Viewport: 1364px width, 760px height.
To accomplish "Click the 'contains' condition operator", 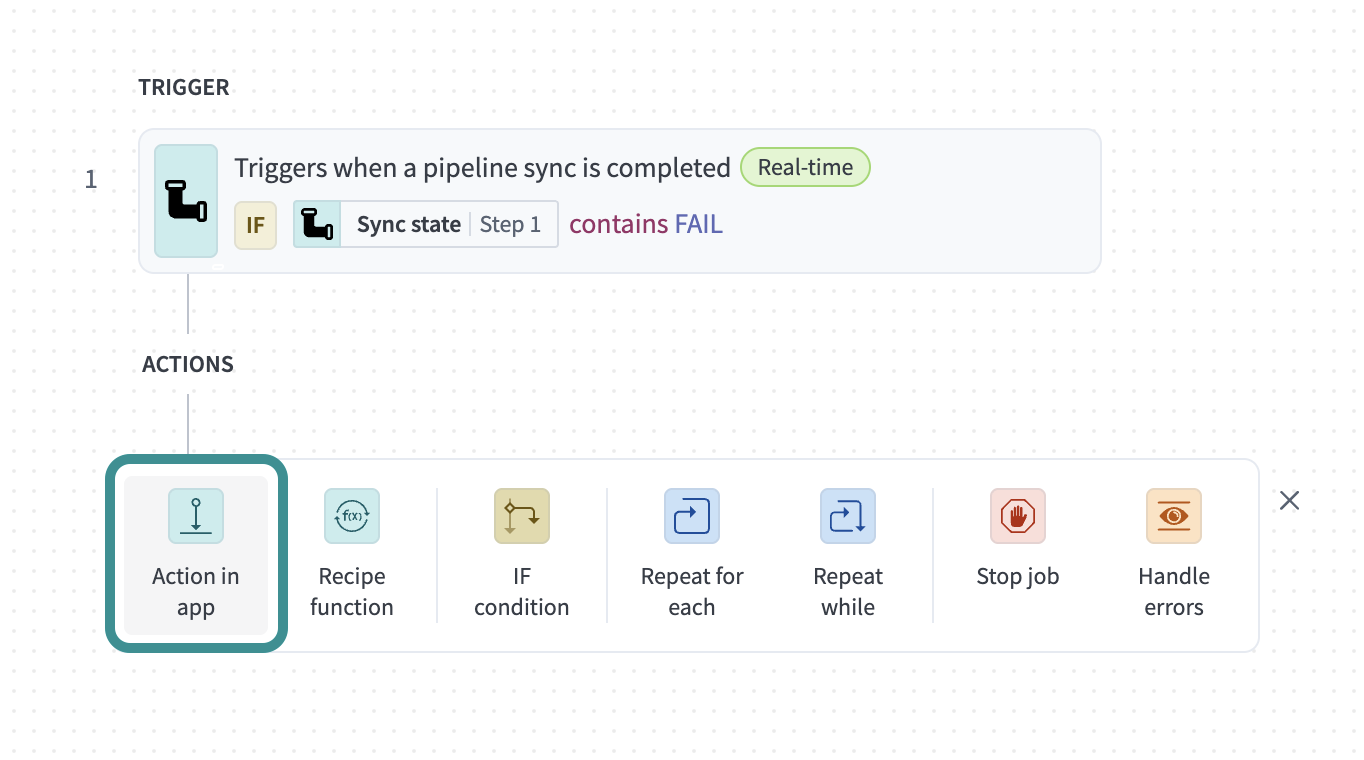I will (x=618, y=225).
